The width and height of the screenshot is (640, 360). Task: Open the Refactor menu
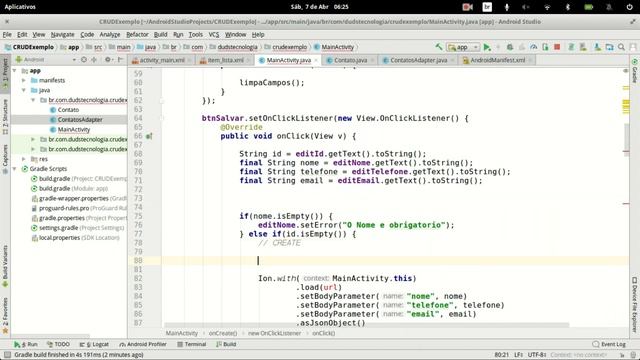[x=137, y=34]
